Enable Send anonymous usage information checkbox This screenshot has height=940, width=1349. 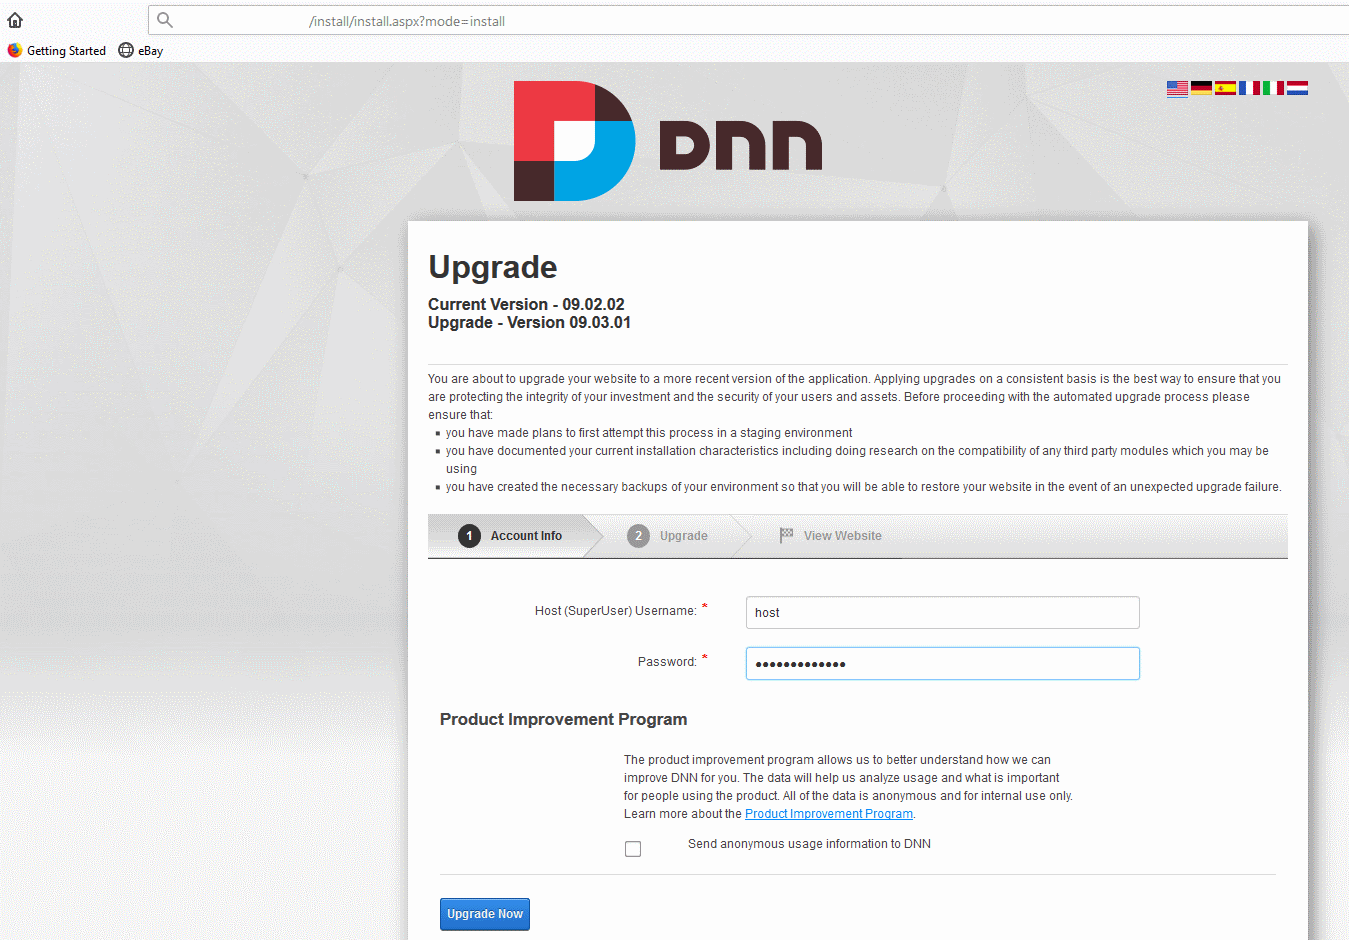tap(633, 849)
